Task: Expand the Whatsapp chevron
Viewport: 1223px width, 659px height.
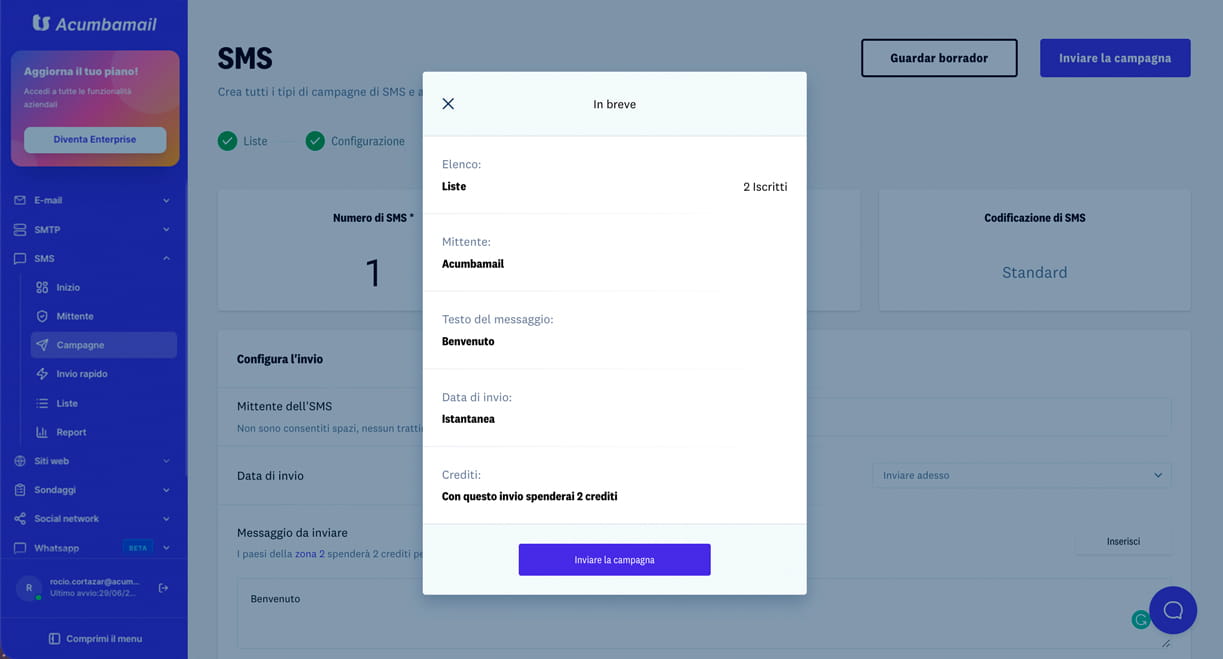Action: 166,548
